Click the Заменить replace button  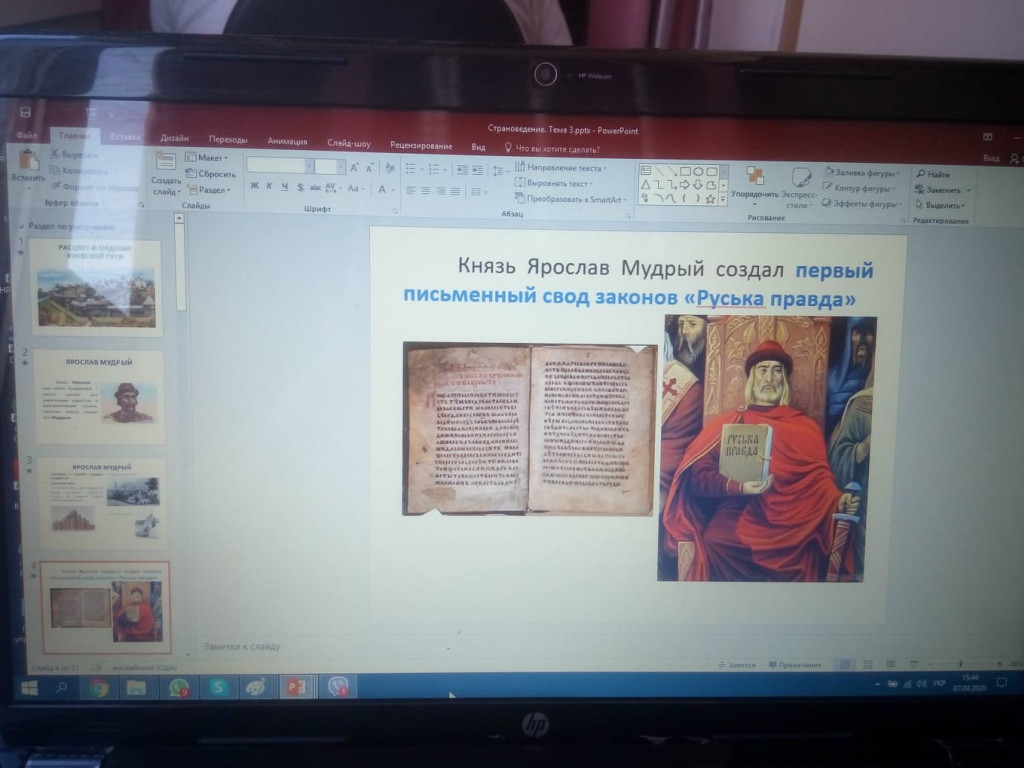point(942,190)
